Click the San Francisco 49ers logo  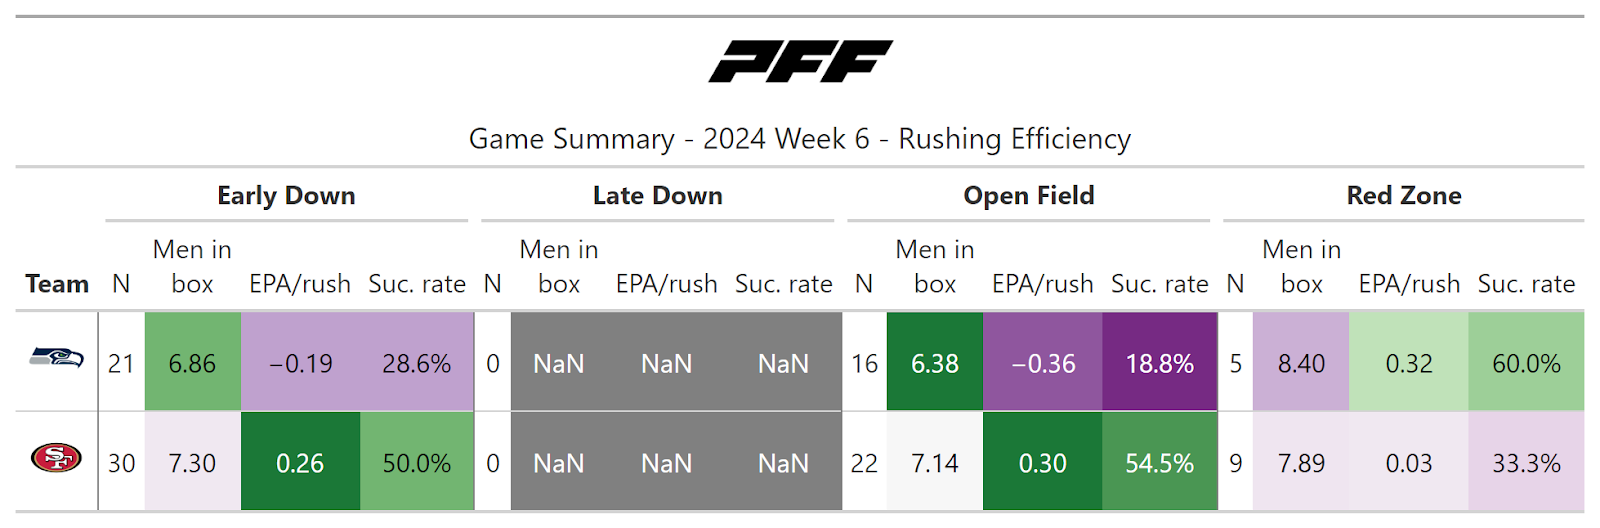tap(56, 458)
